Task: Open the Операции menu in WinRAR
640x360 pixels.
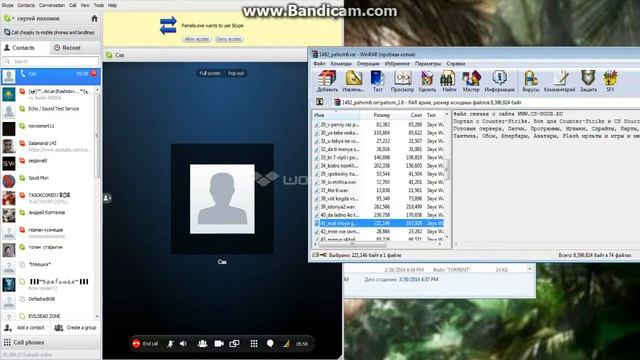Action: 368,64
